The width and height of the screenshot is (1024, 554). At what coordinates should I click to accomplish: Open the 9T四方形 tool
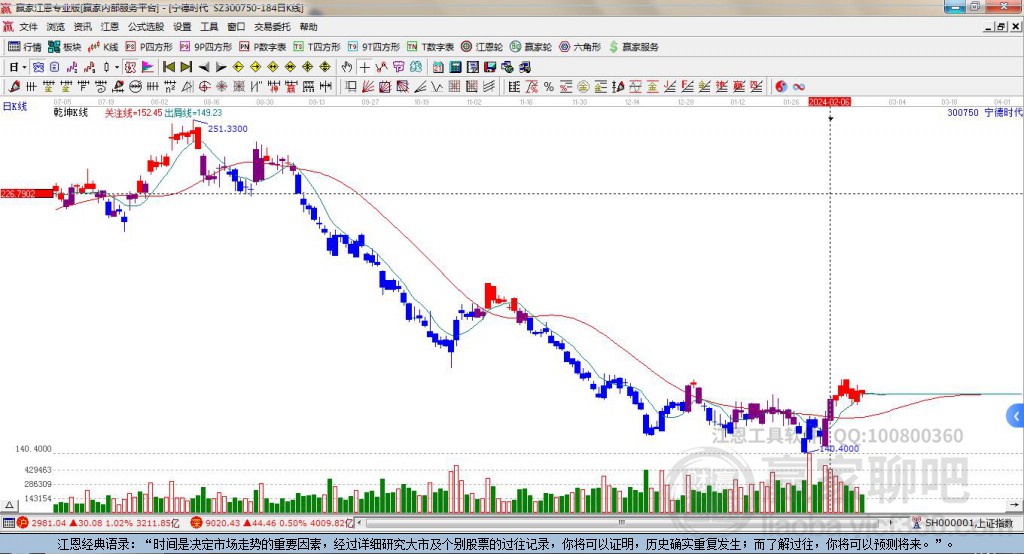[x=374, y=47]
